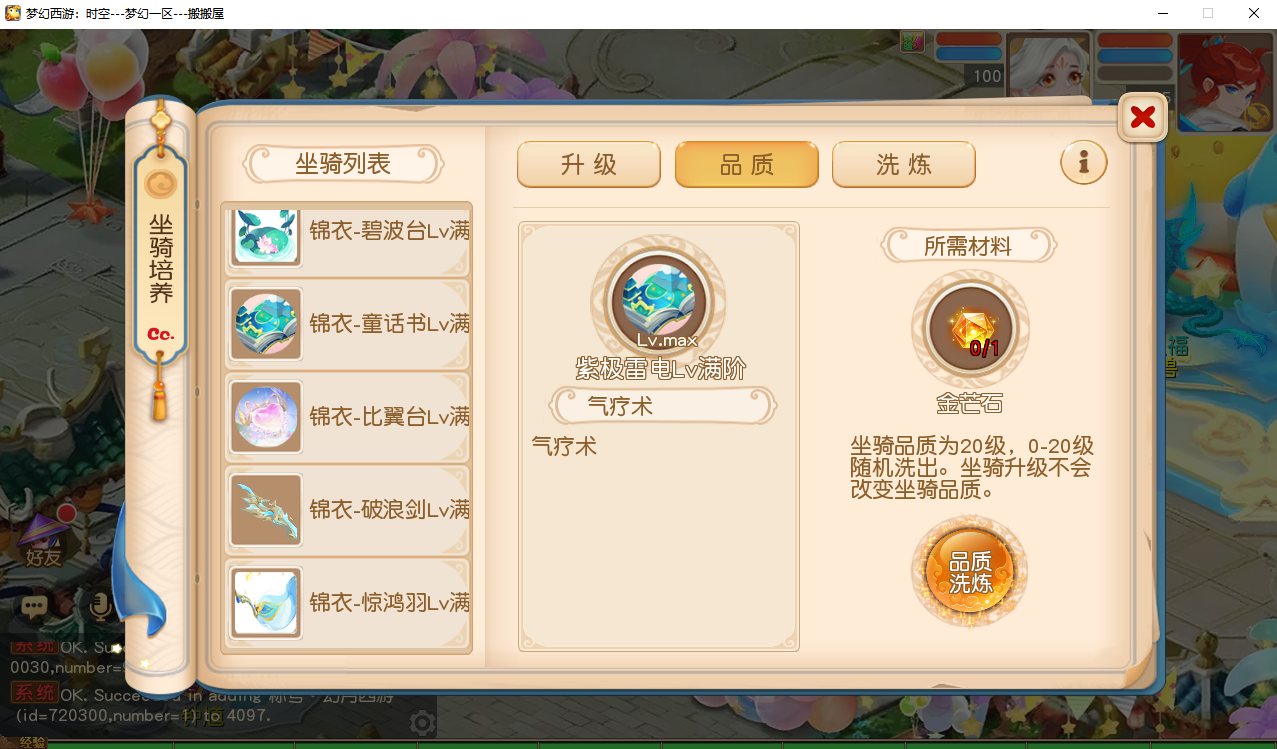
Task: Switch to the 升级 tab
Action: 589,165
